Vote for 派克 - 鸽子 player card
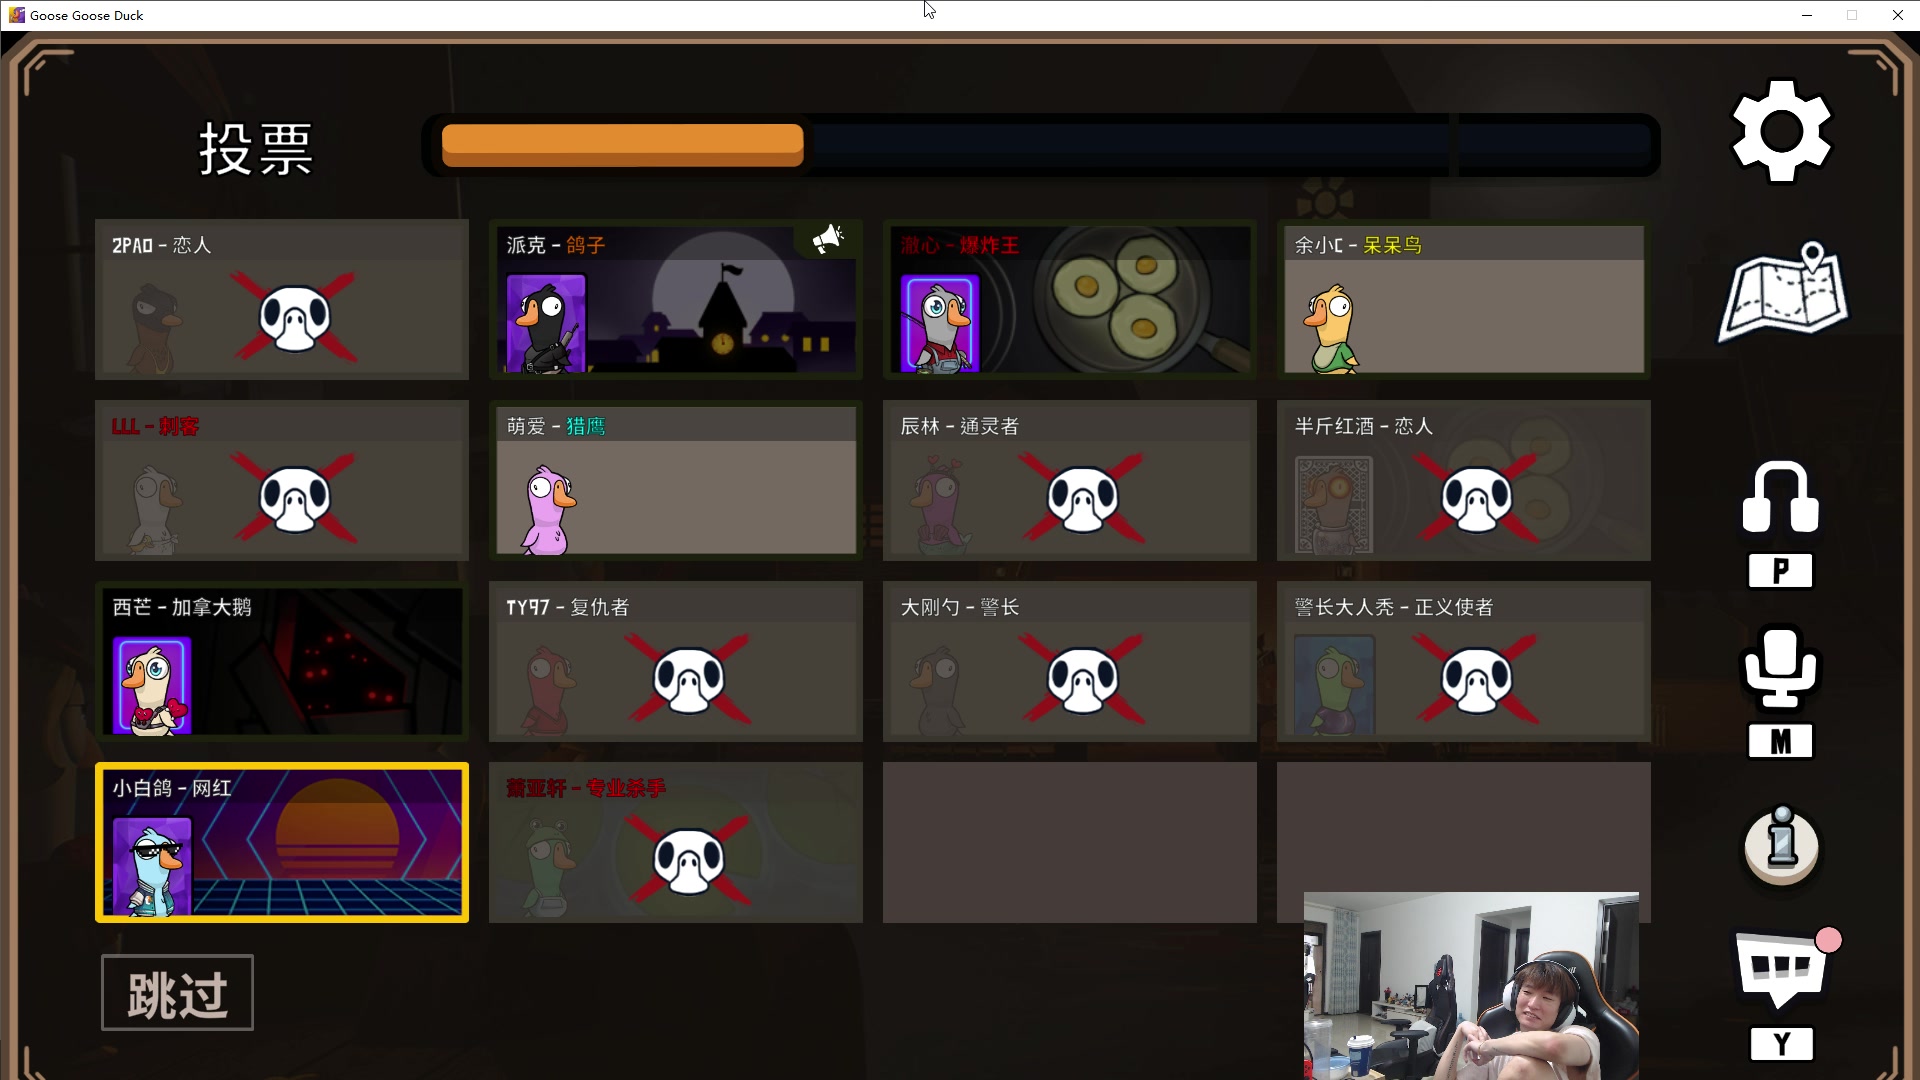The image size is (1920, 1080). click(x=675, y=300)
